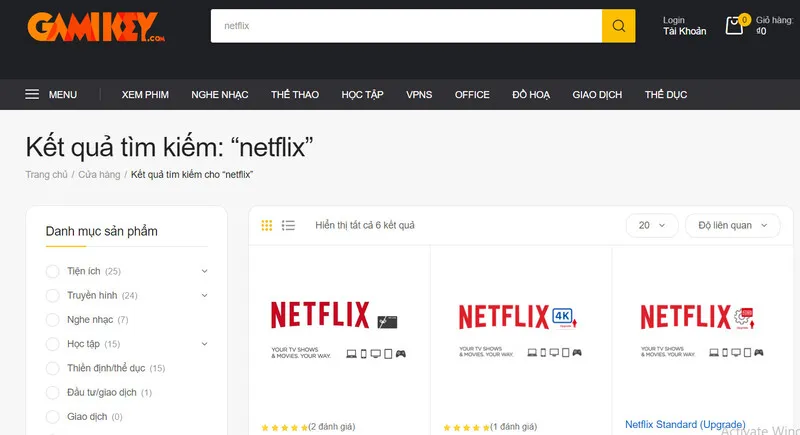The width and height of the screenshot is (800, 435).
Task: Expand the Truyền hình category chevron
Action: point(204,295)
